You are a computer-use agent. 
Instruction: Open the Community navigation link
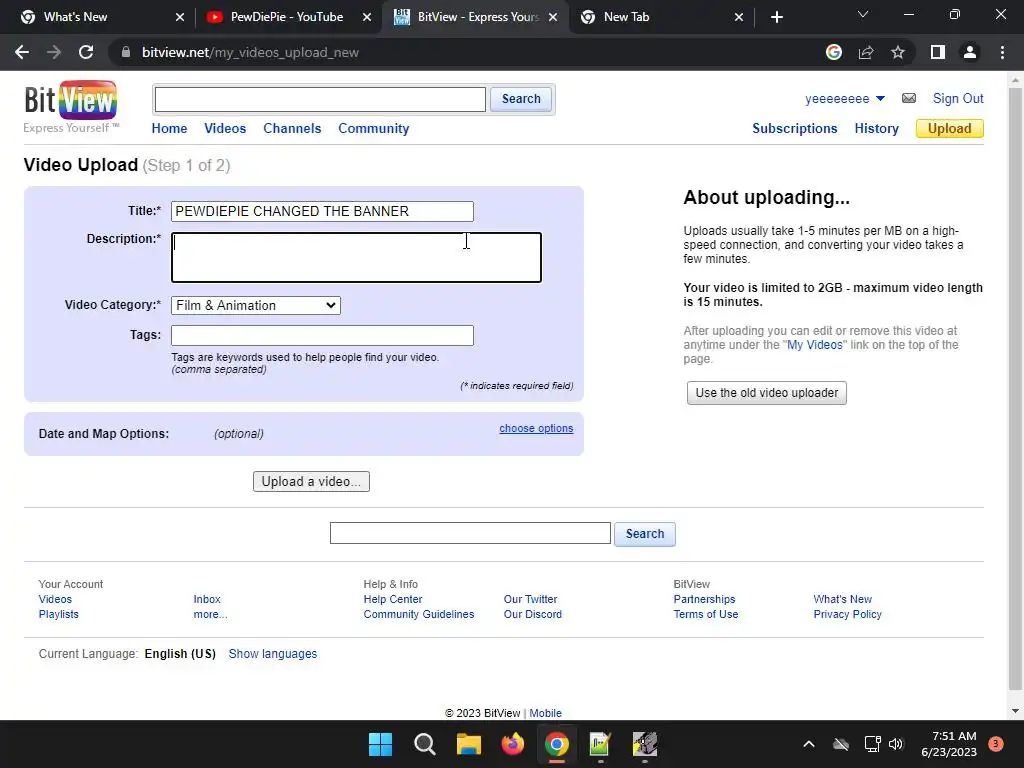click(x=374, y=129)
